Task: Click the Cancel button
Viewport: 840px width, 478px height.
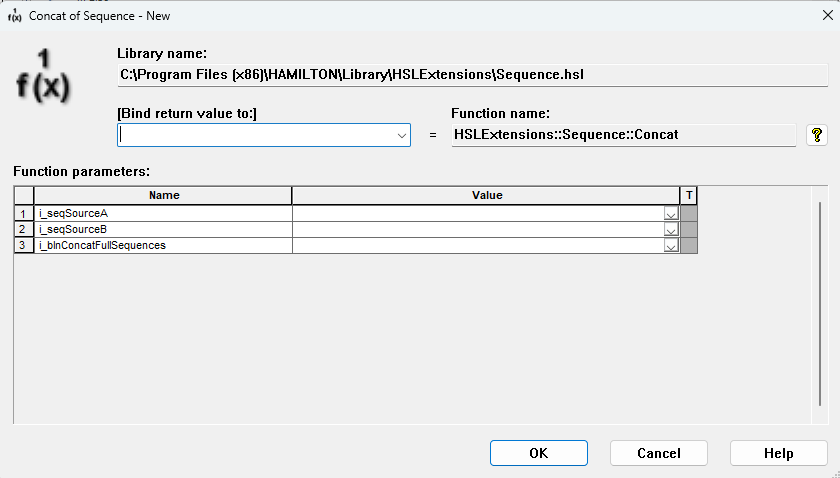Action: 658,453
